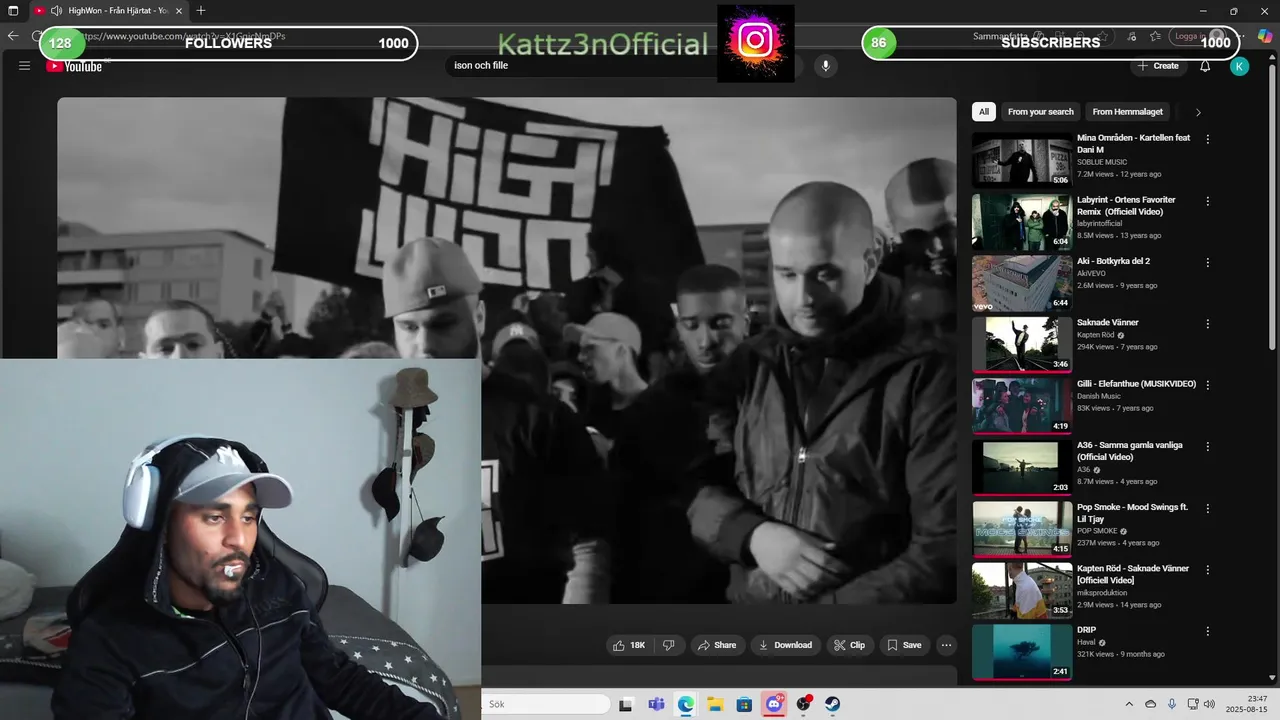Dislike the video
1280x720 pixels.
click(x=668, y=645)
